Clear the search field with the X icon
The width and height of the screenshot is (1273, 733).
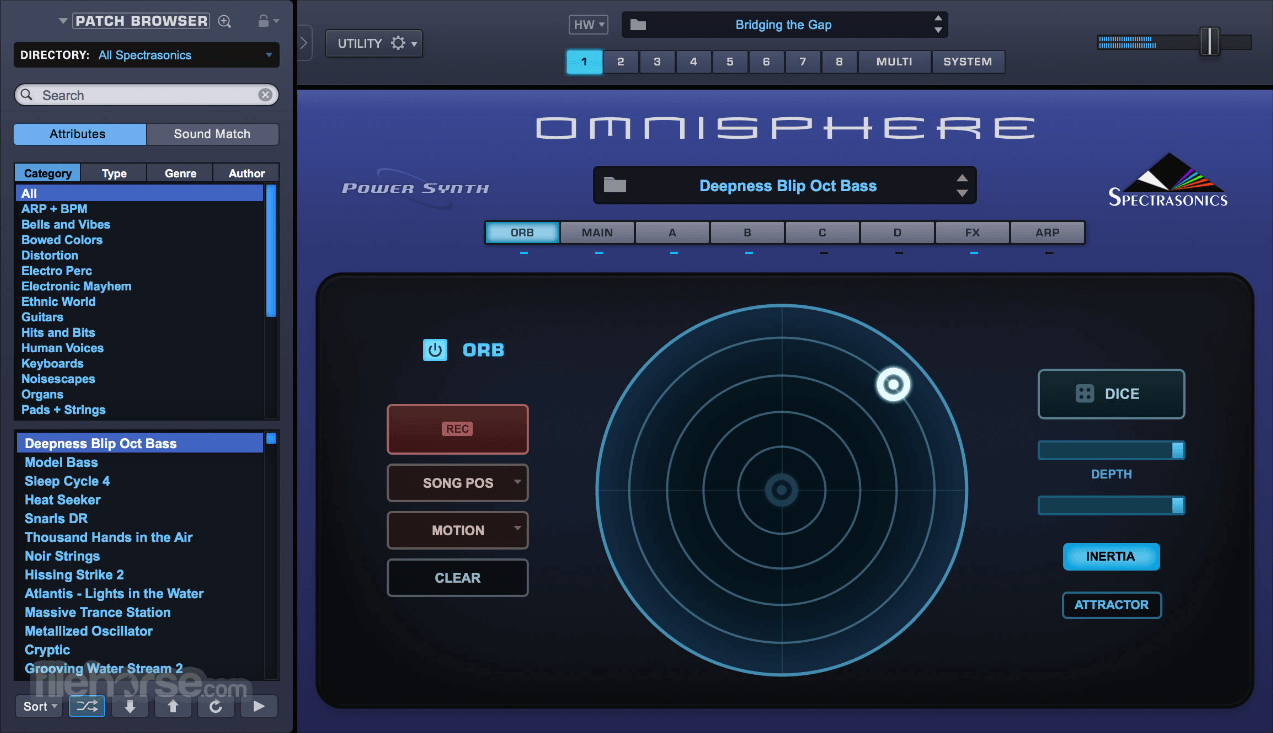(x=265, y=95)
